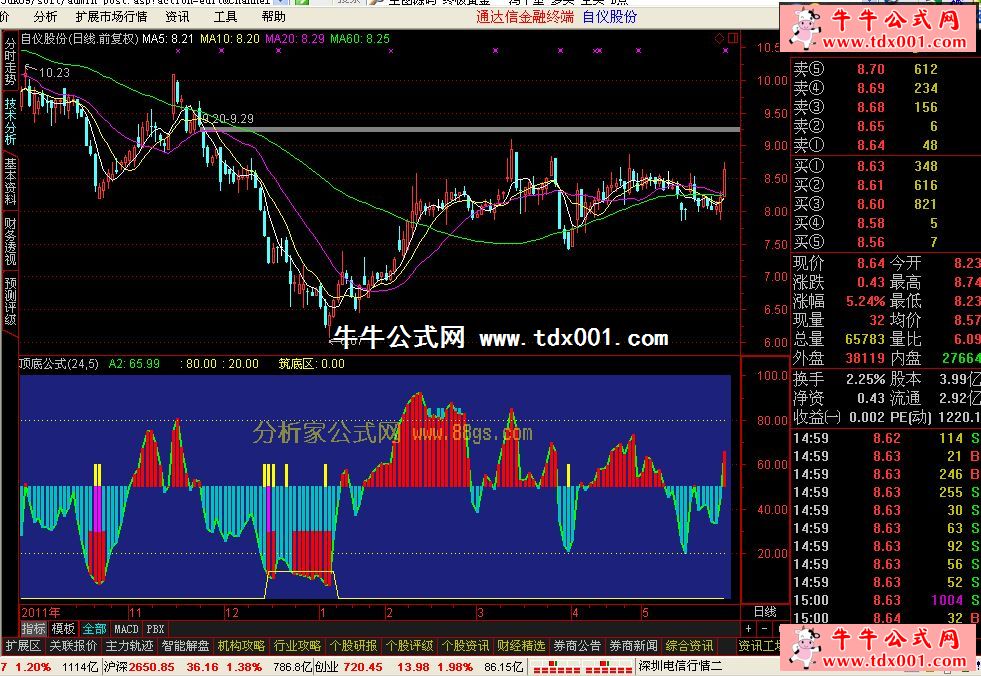Click the MA10: 8.20 legend value

230,39
